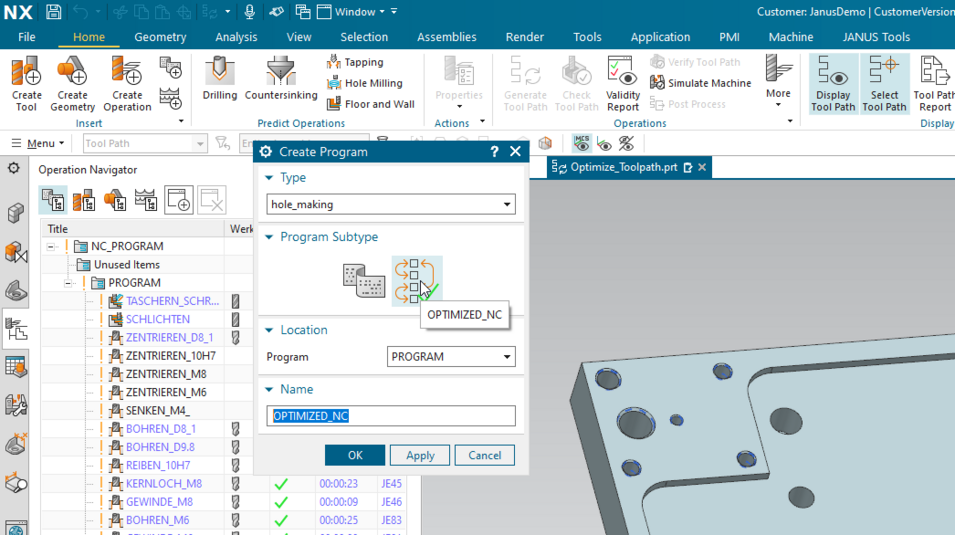This screenshot has width=955, height=535.
Task: Select the Hole Milling operation
Action: click(x=365, y=83)
